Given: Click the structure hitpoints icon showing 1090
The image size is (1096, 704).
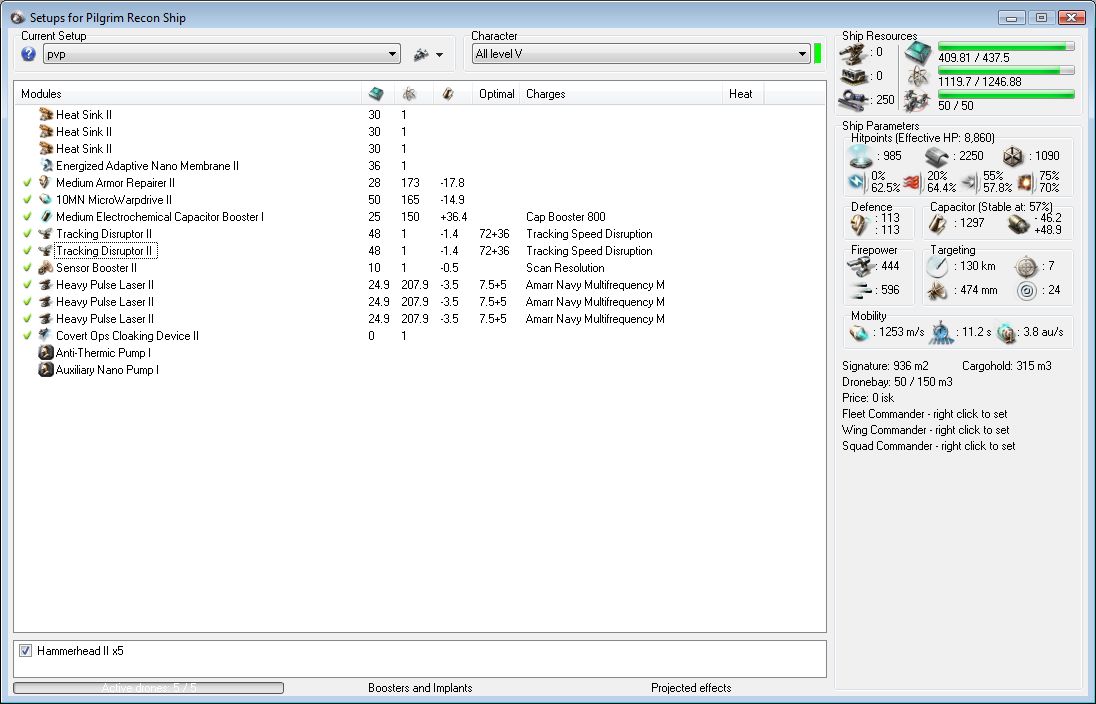Looking at the screenshot, I should (1013, 157).
